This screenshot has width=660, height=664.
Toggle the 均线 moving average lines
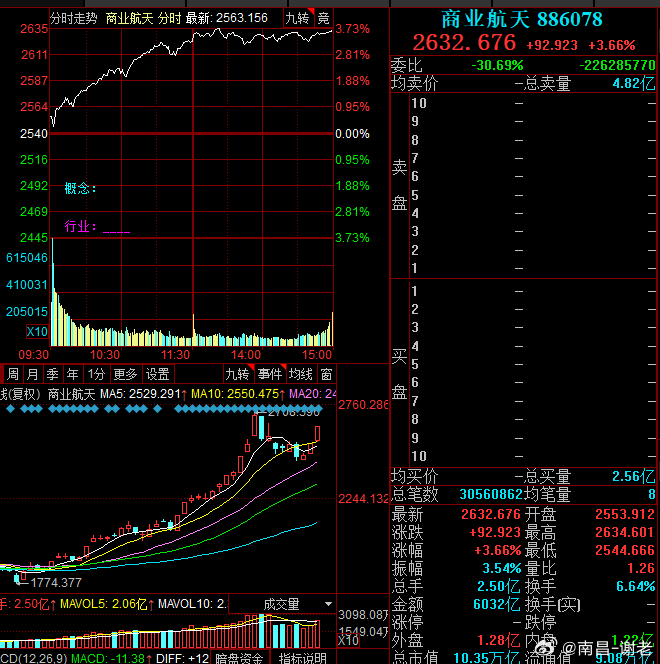pos(301,374)
